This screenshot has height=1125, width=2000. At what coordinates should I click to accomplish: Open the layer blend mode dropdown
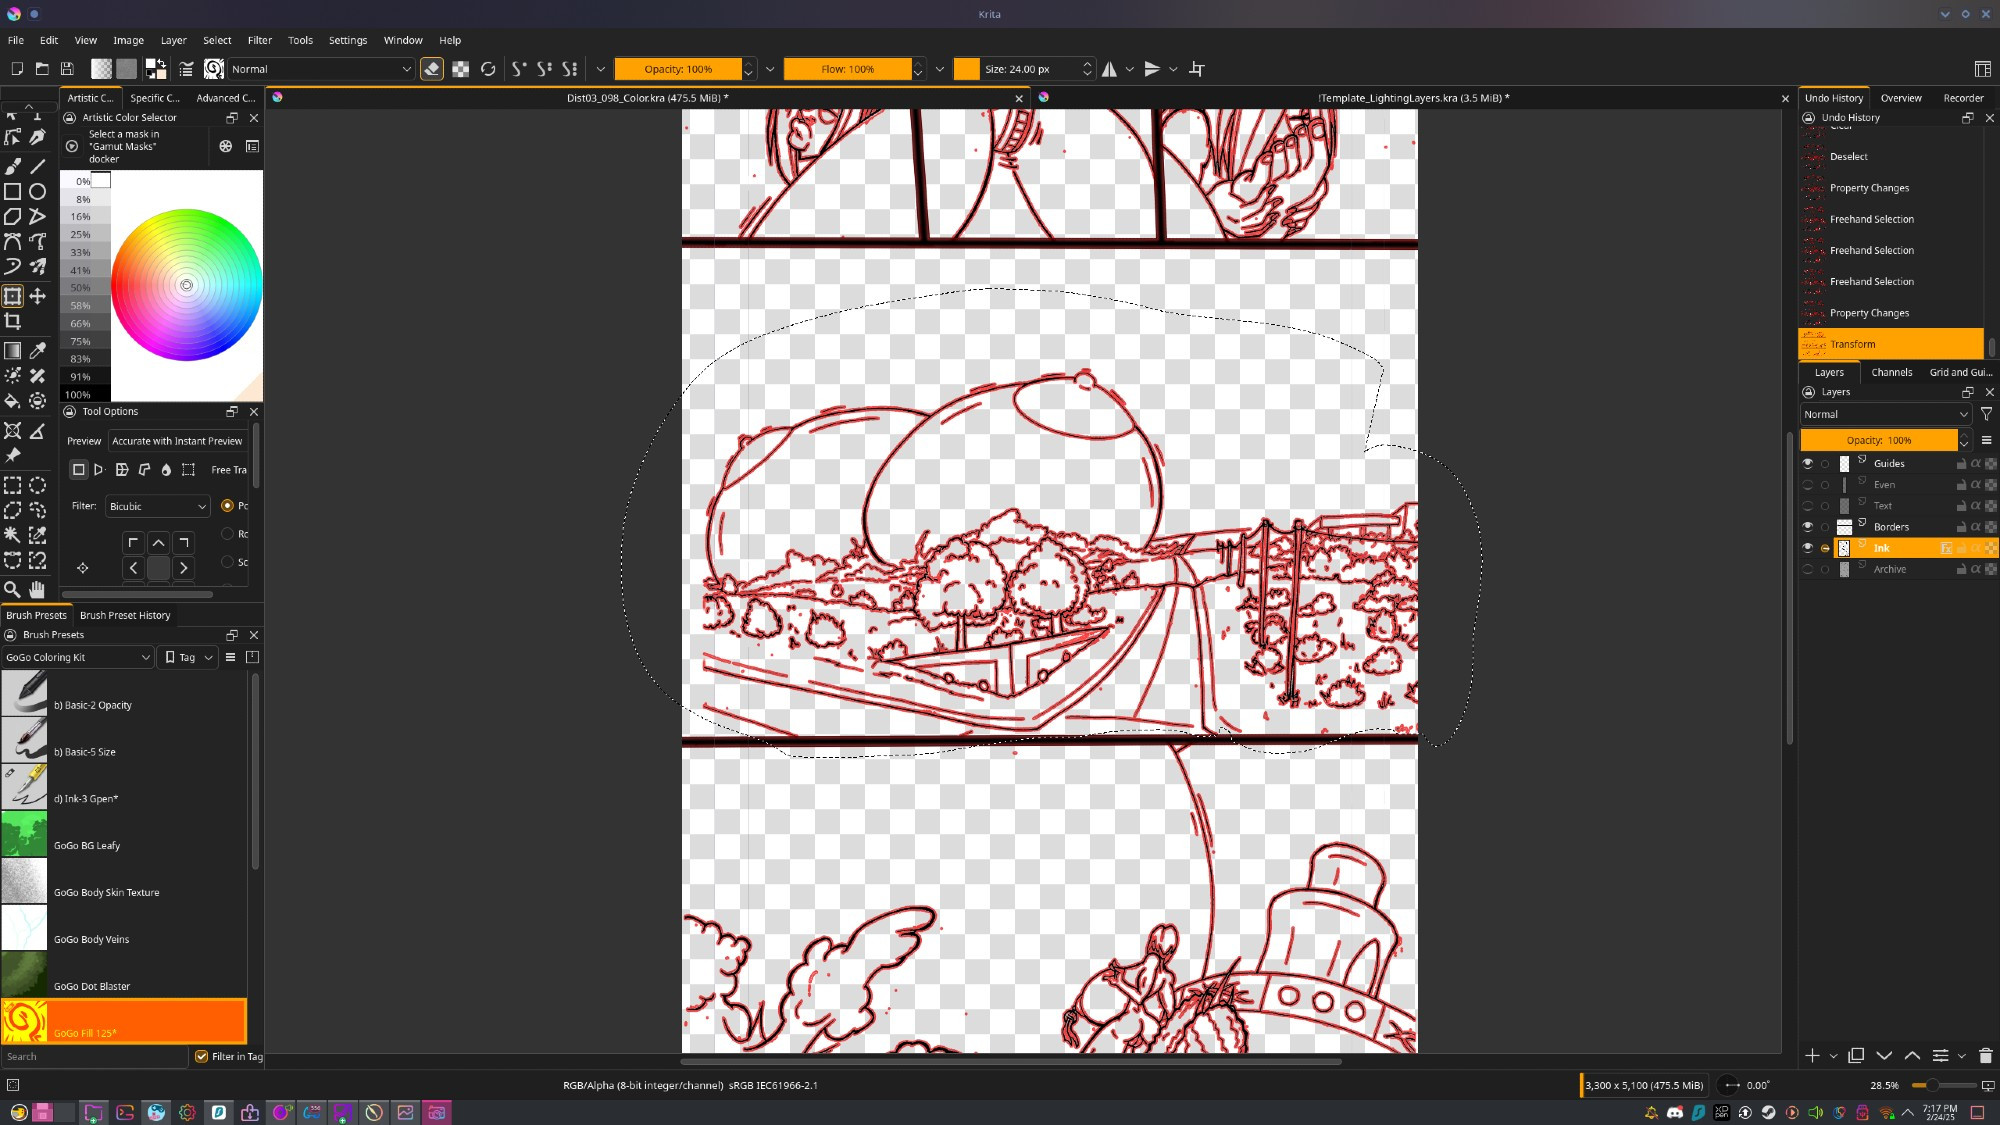1885,414
